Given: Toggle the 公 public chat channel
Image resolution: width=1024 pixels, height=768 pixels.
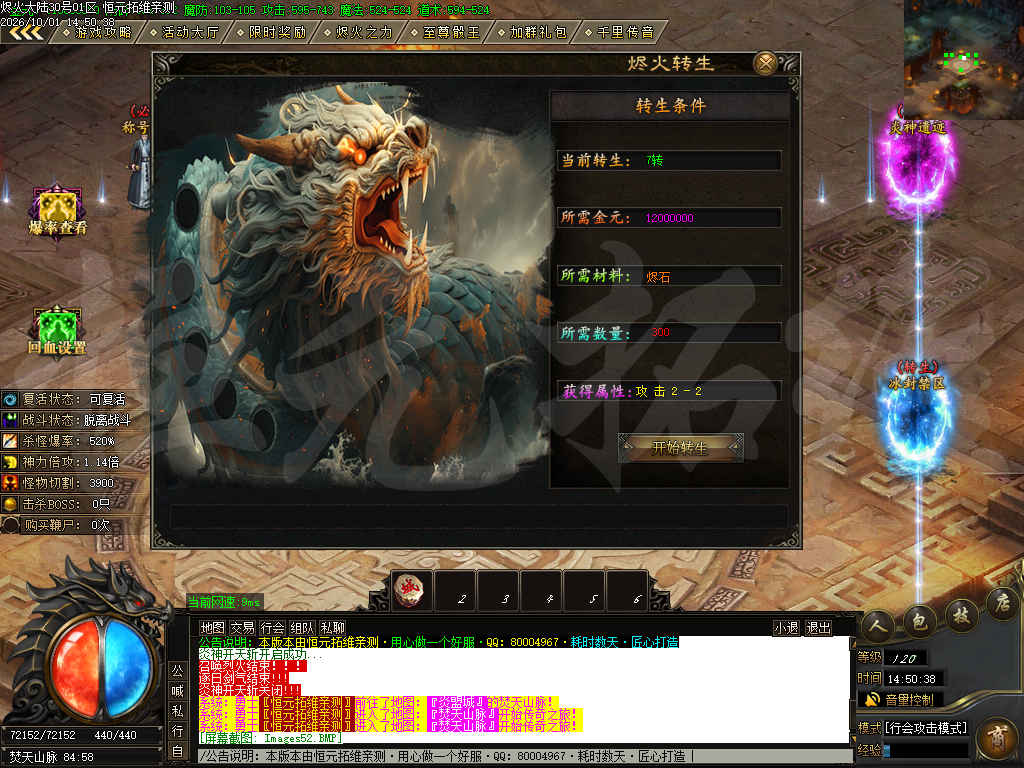Looking at the screenshot, I should tap(178, 671).
